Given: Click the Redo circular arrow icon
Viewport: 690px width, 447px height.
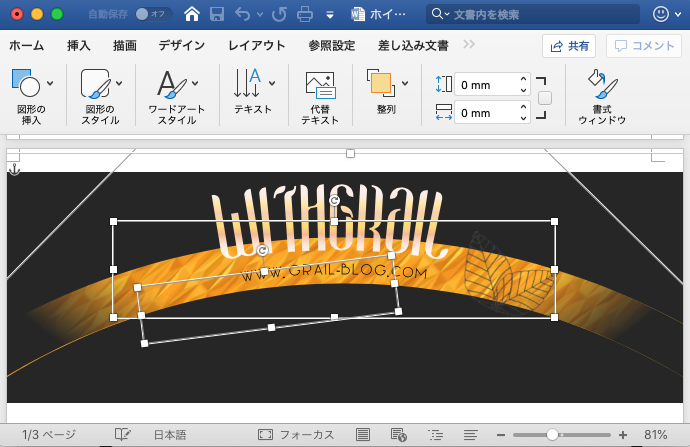Looking at the screenshot, I should (279, 15).
